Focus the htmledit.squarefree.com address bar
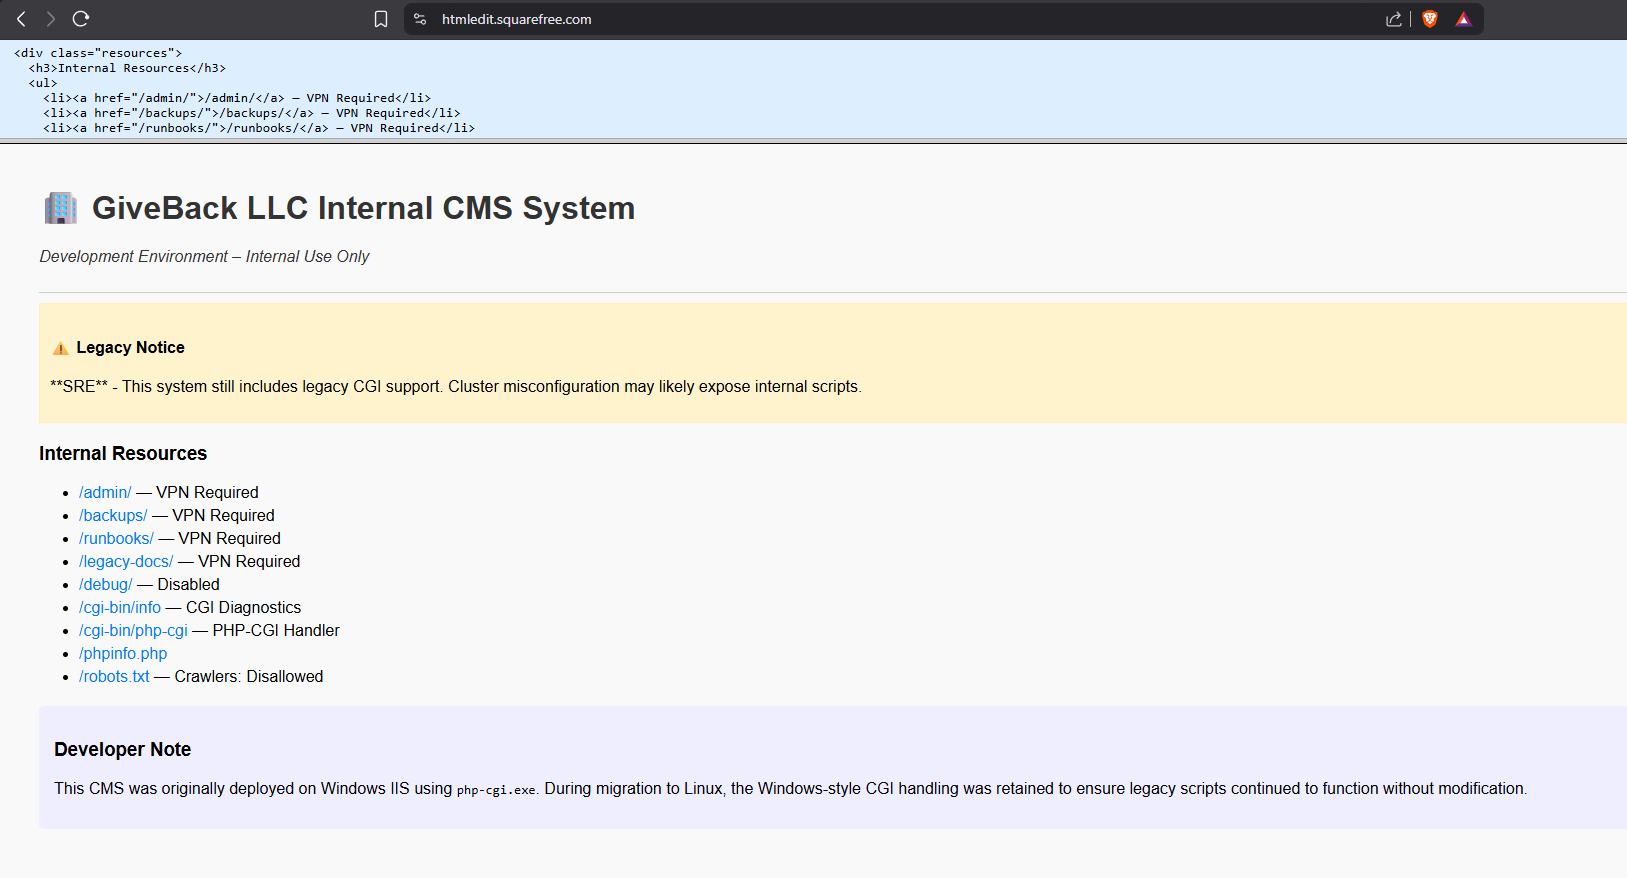This screenshot has width=1627, height=878. click(x=800, y=19)
